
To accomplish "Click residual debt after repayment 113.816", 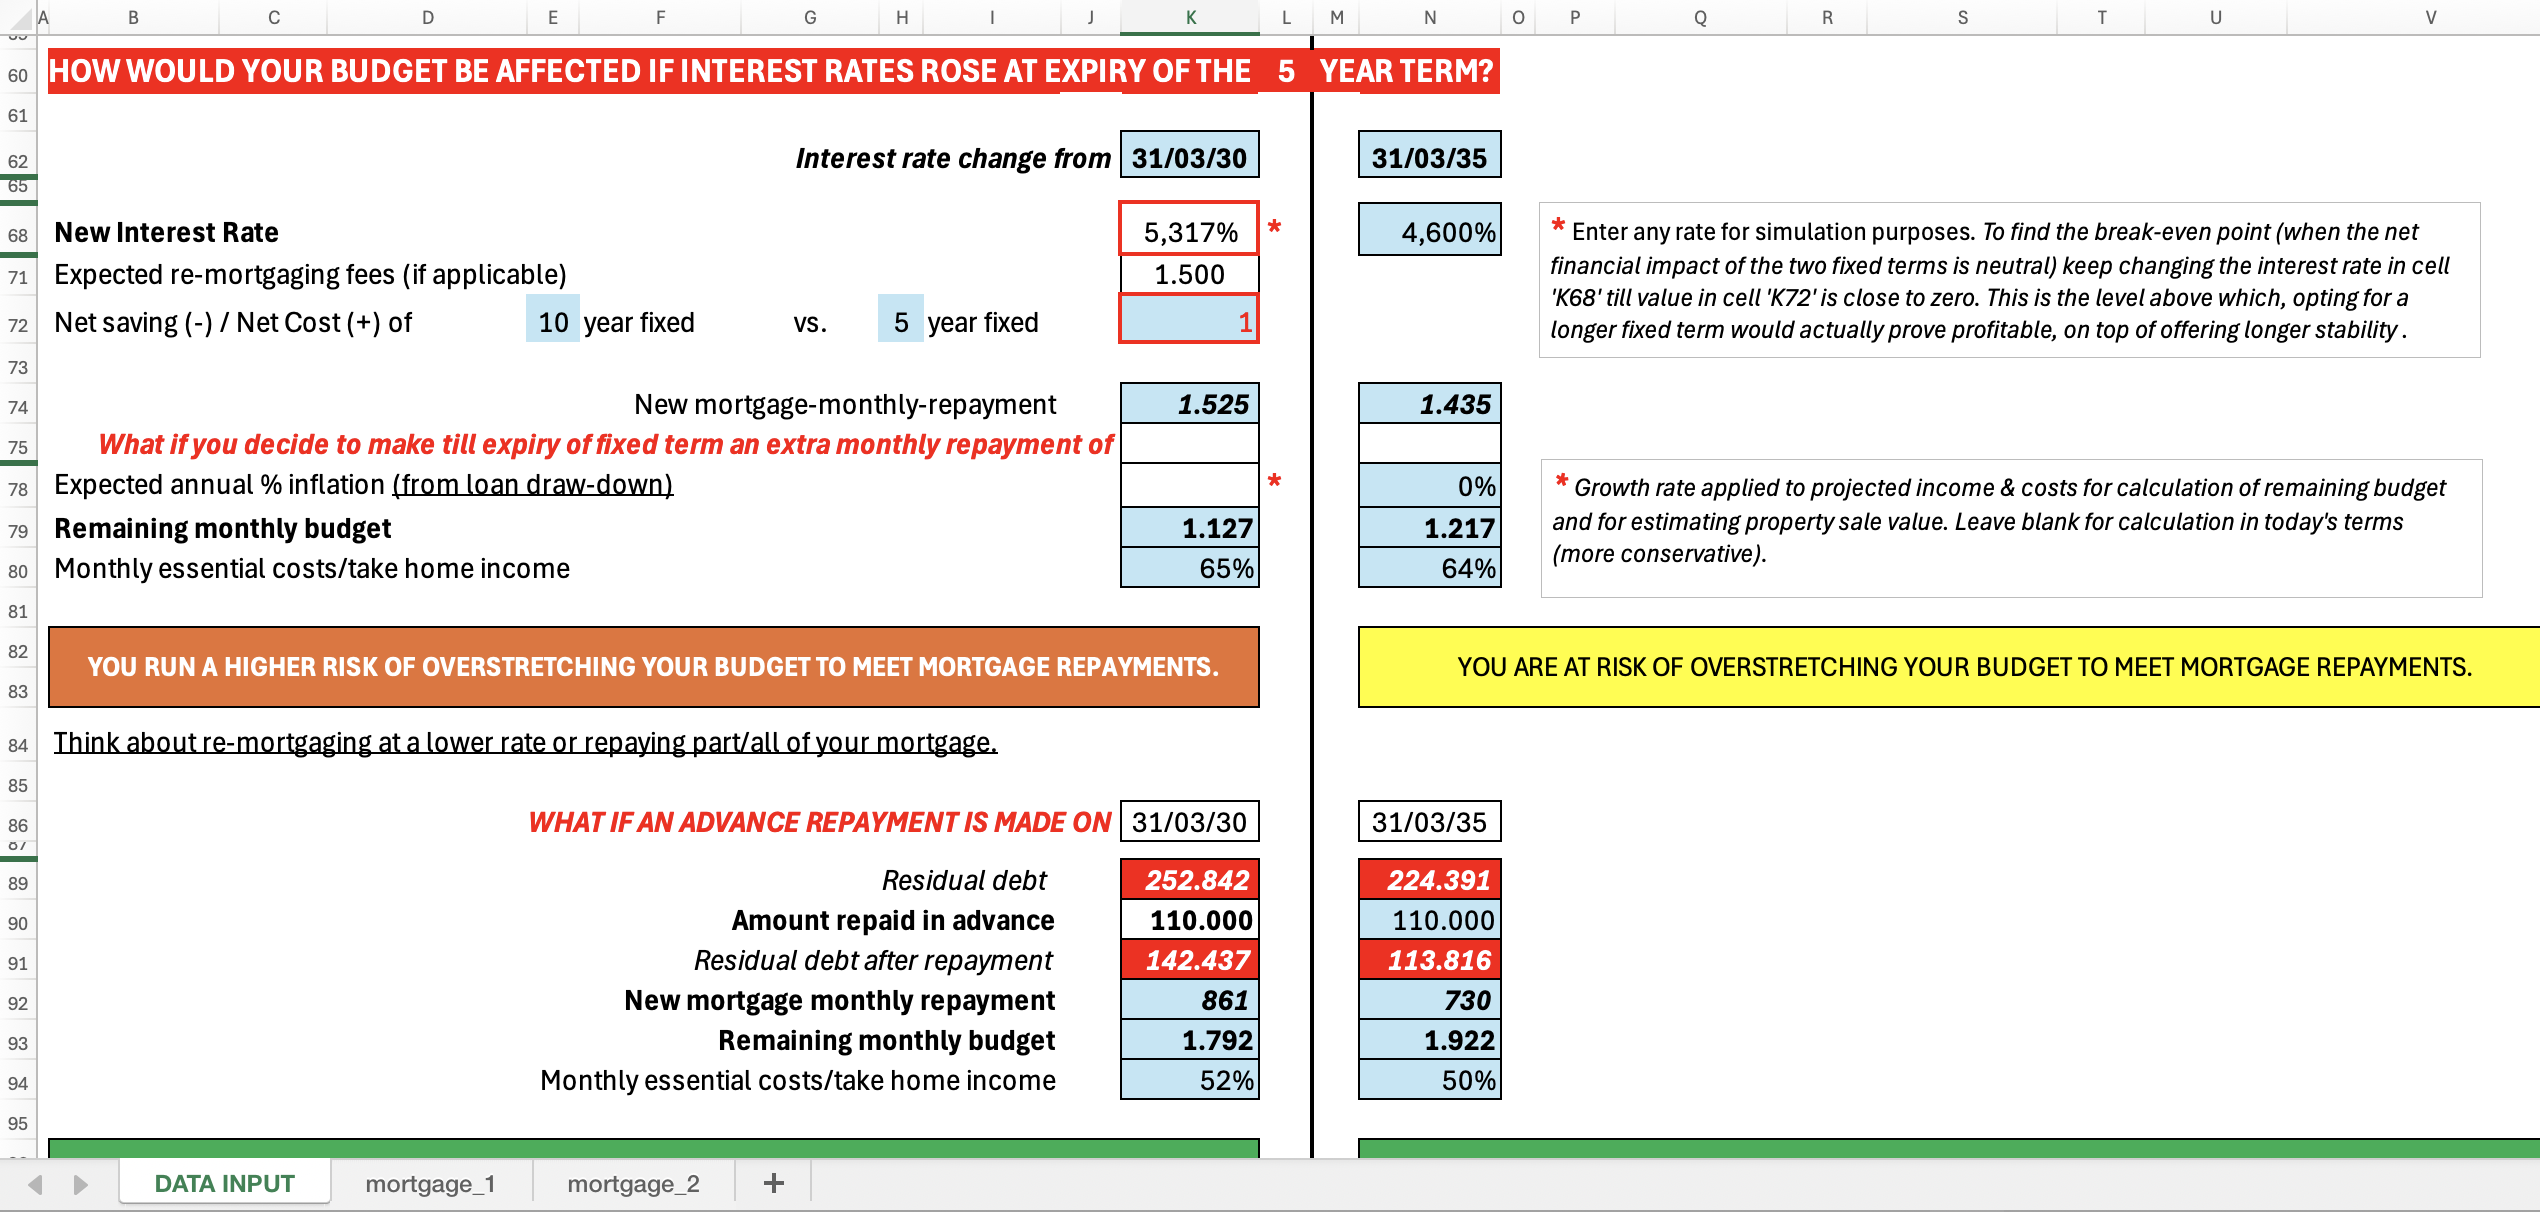I will pos(1429,959).
